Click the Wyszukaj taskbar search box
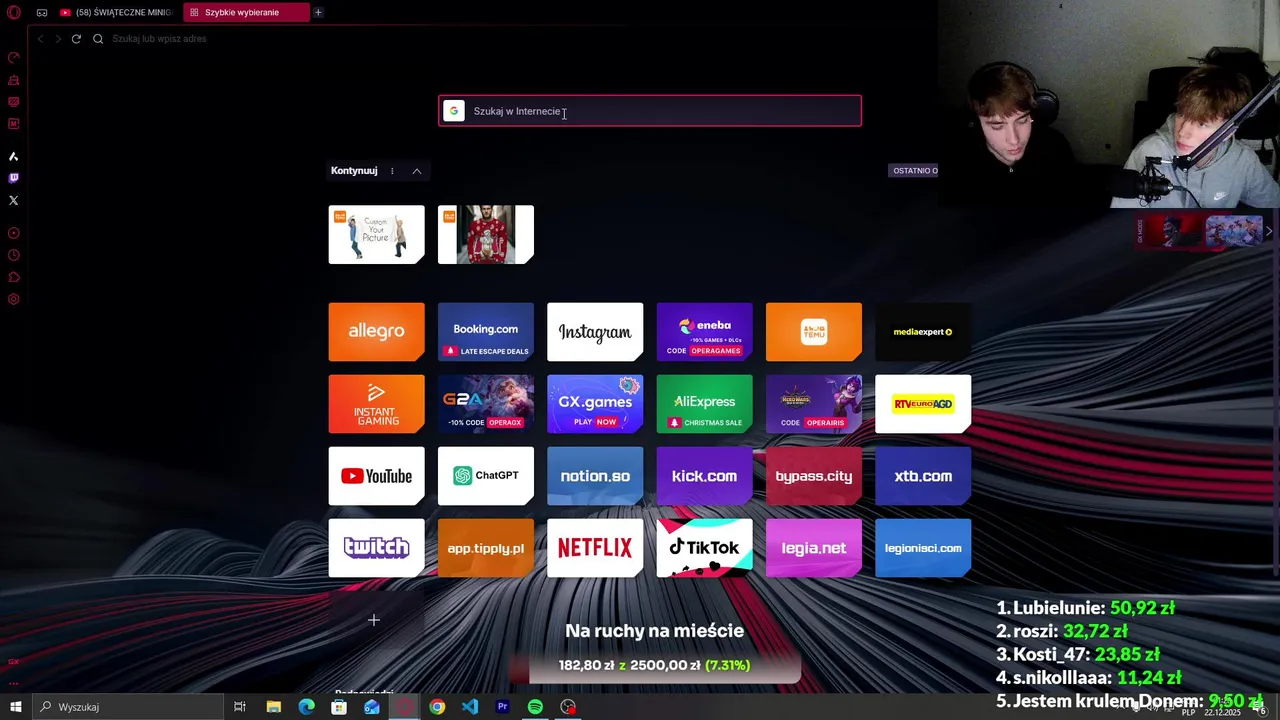 127,707
